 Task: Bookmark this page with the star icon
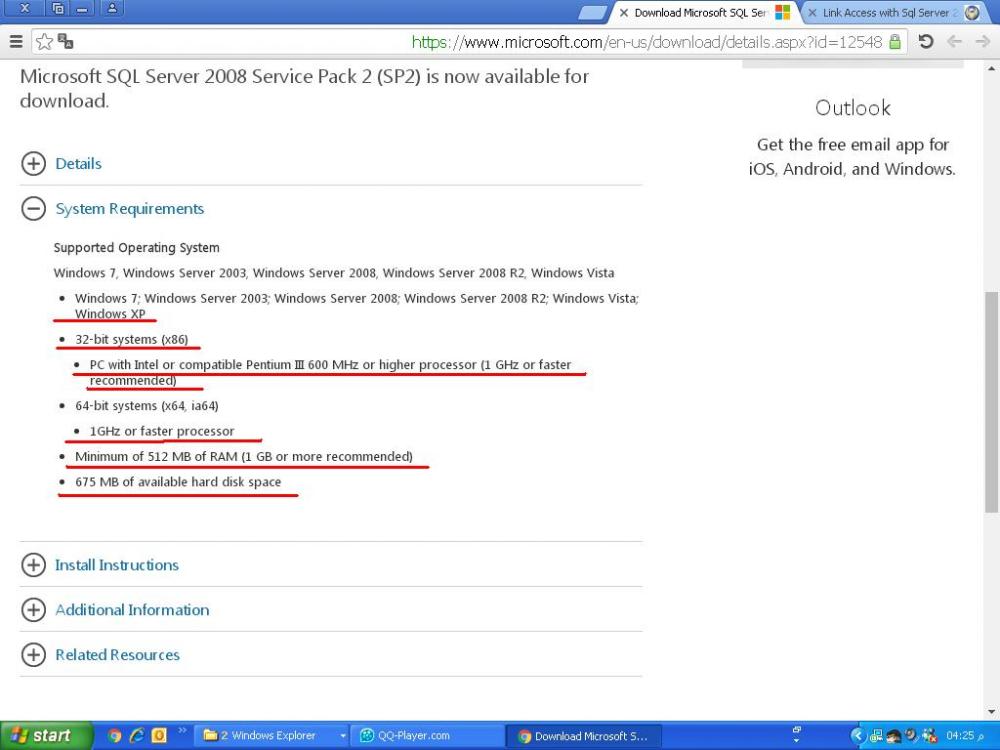point(44,42)
